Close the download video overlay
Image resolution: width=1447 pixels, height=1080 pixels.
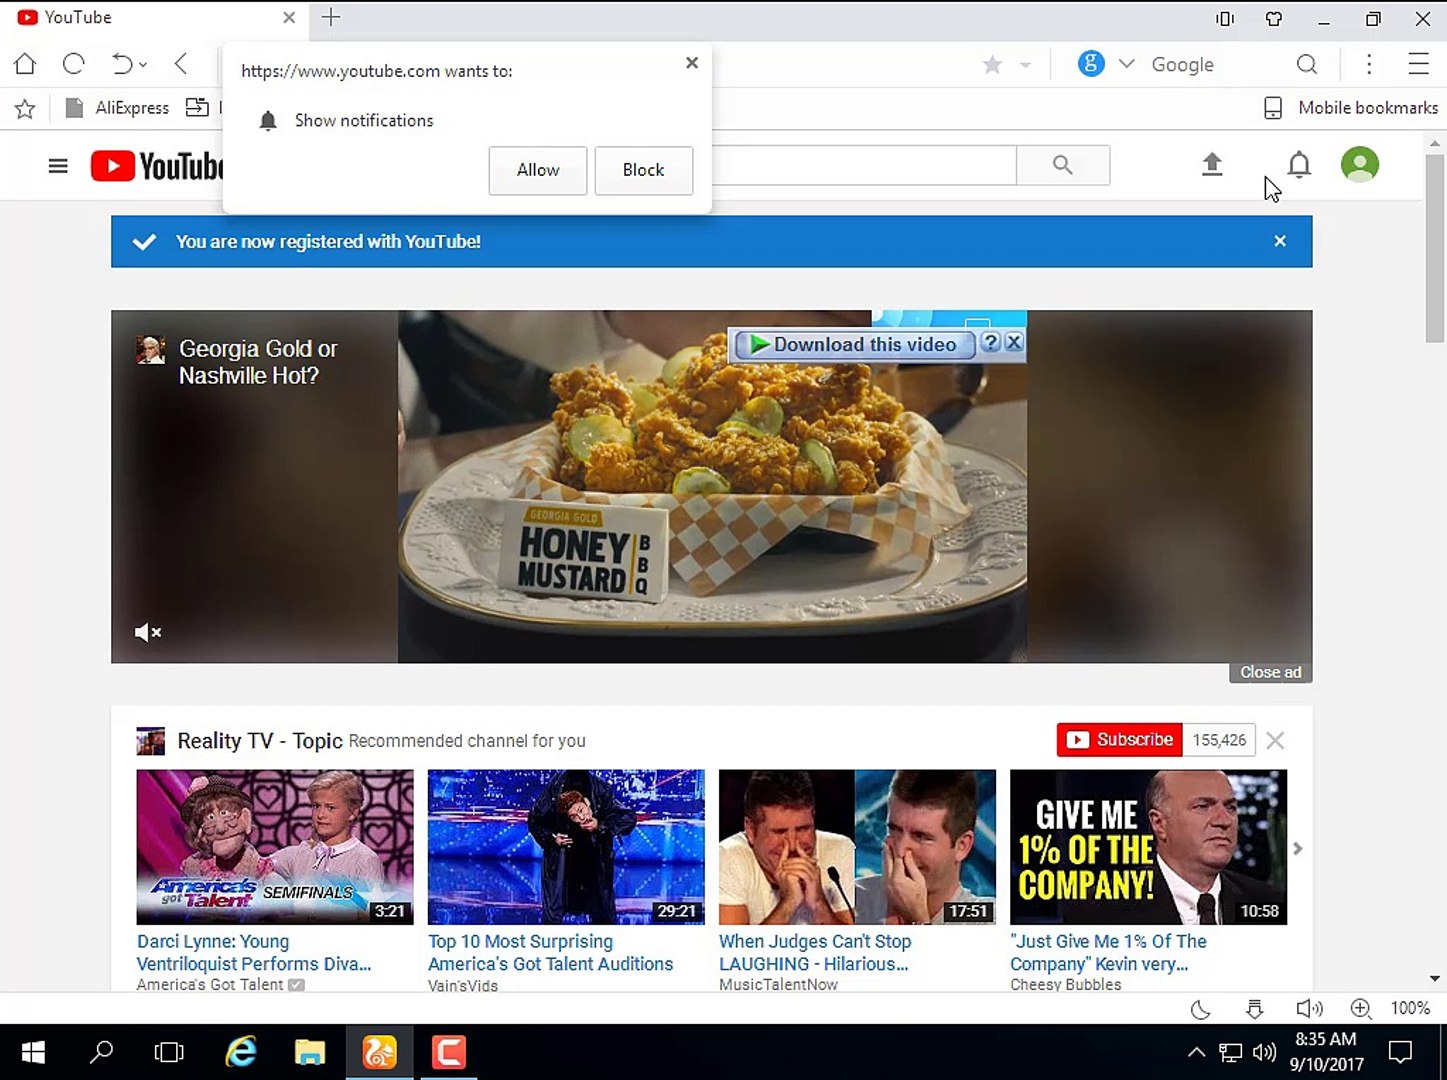tap(1014, 342)
